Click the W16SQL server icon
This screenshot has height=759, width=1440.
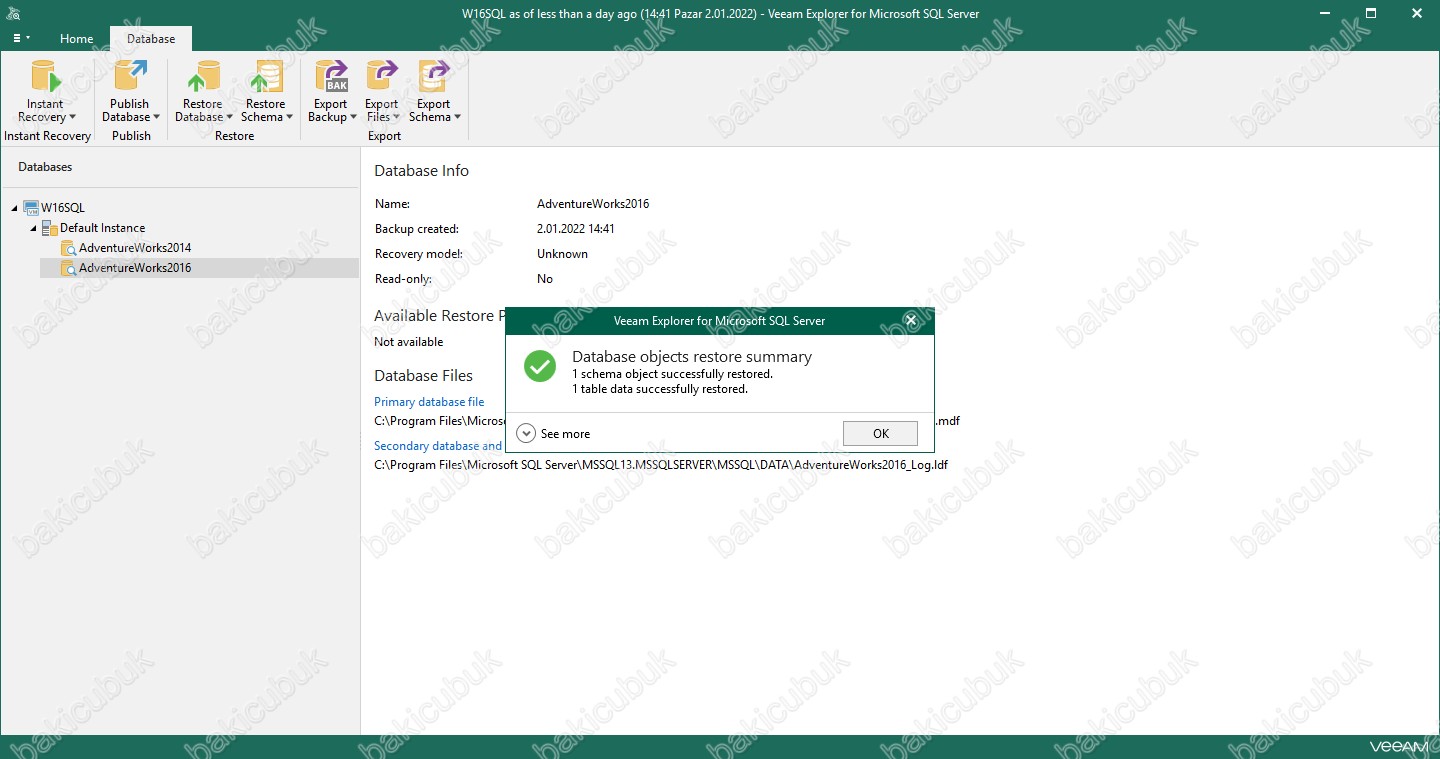point(31,208)
